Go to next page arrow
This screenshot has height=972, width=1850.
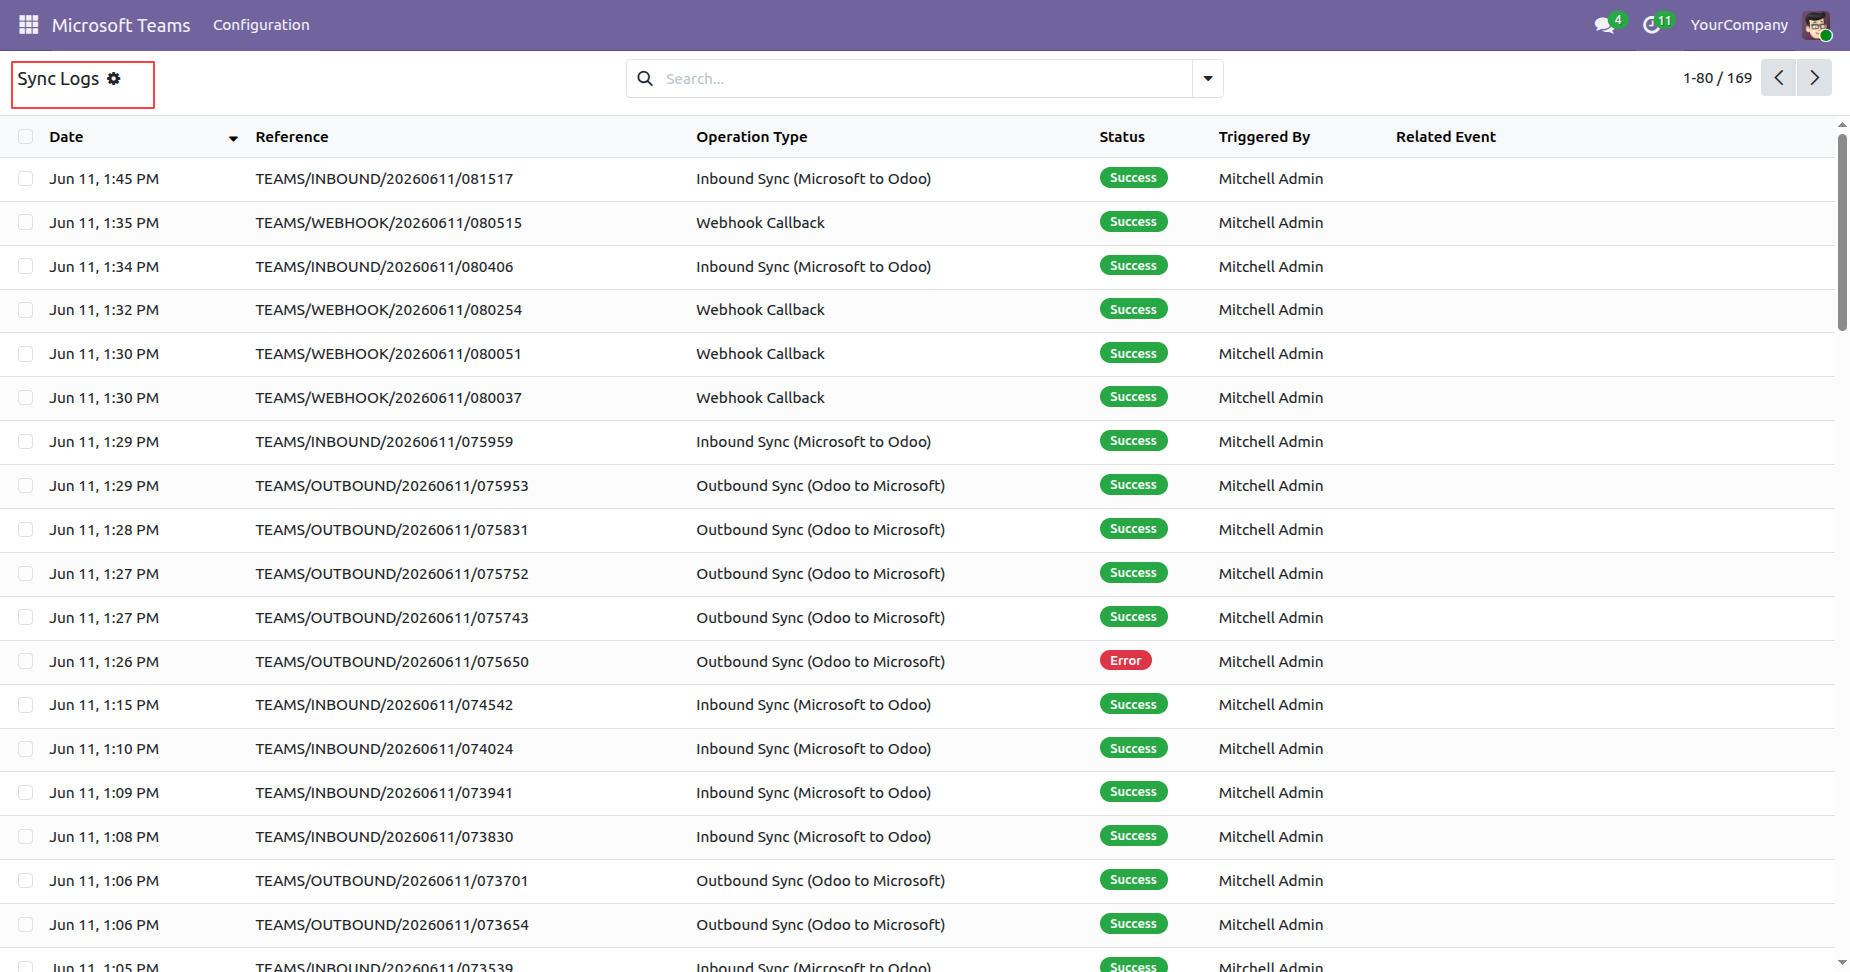click(x=1814, y=78)
